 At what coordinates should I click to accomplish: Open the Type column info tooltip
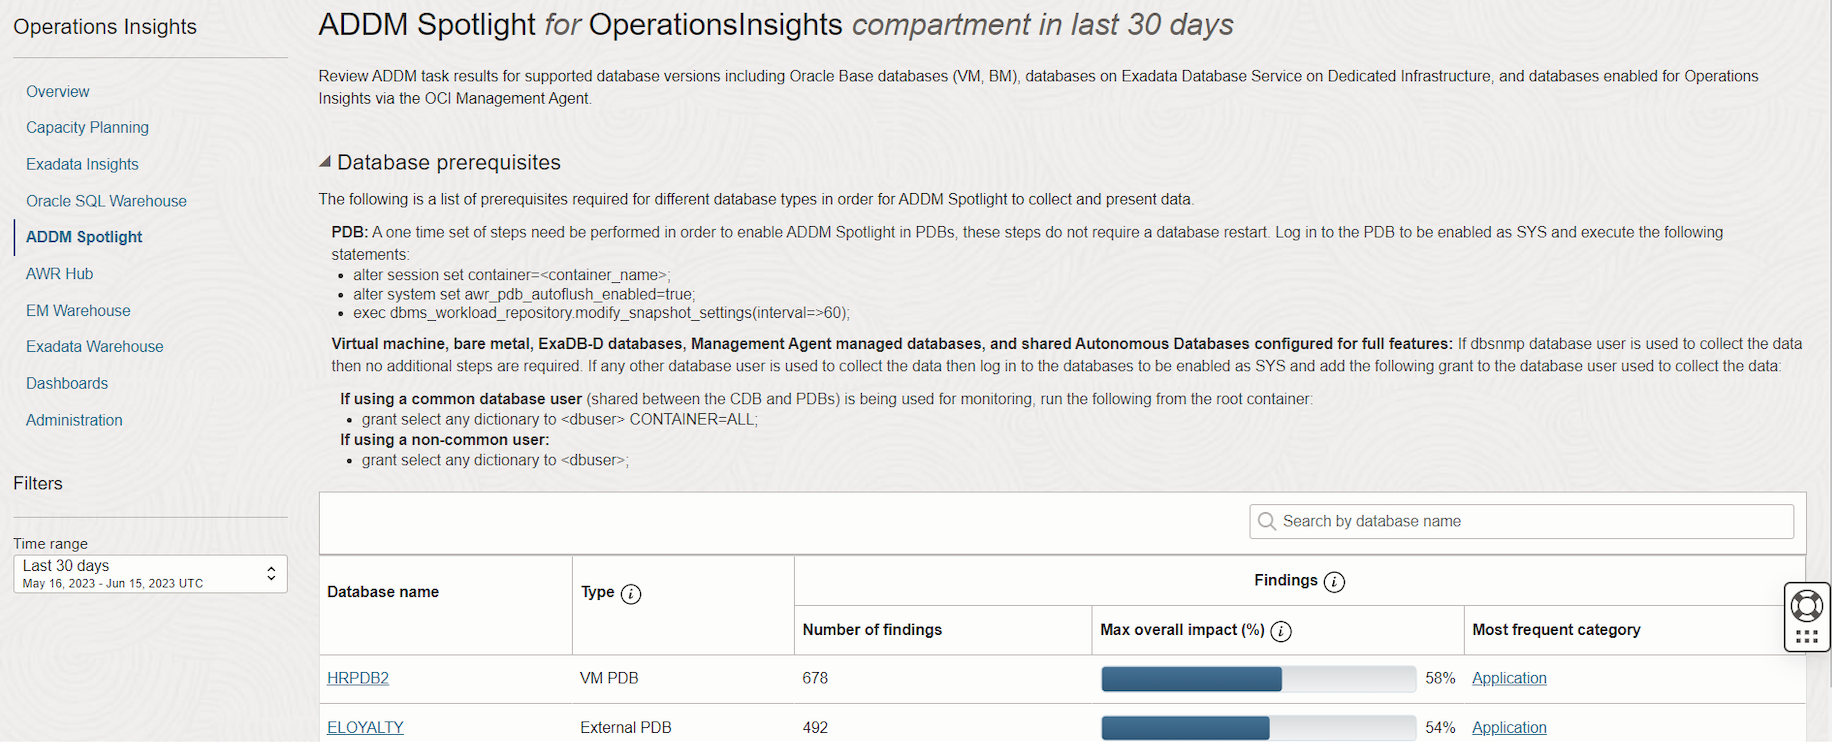click(x=631, y=592)
